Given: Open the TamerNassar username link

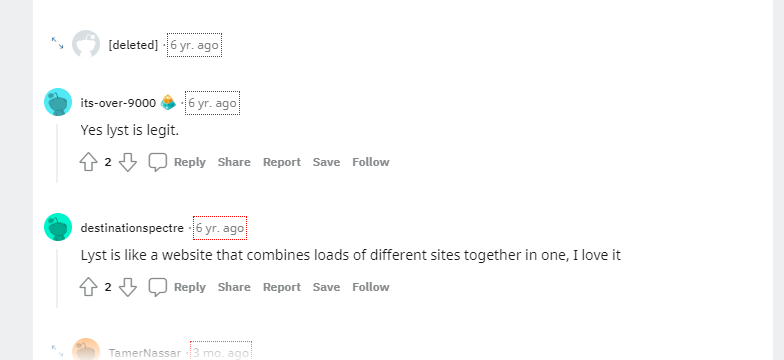Looking at the screenshot, I should [x=144, y=353].
